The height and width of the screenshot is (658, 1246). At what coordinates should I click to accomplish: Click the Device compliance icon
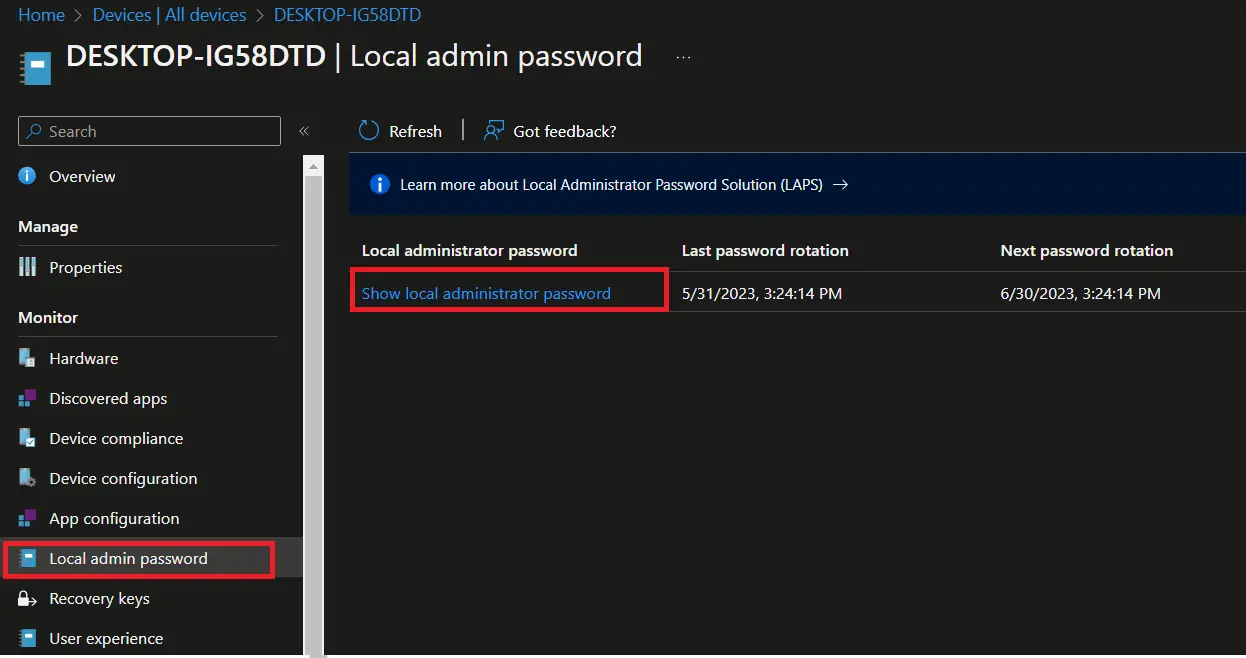coord(28,438)
